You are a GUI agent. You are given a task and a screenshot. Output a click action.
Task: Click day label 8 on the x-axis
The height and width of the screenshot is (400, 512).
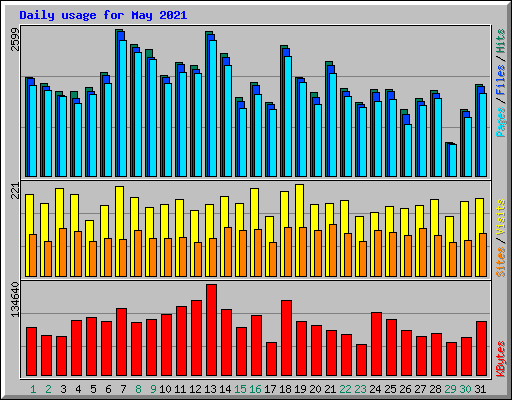[138, 389]
